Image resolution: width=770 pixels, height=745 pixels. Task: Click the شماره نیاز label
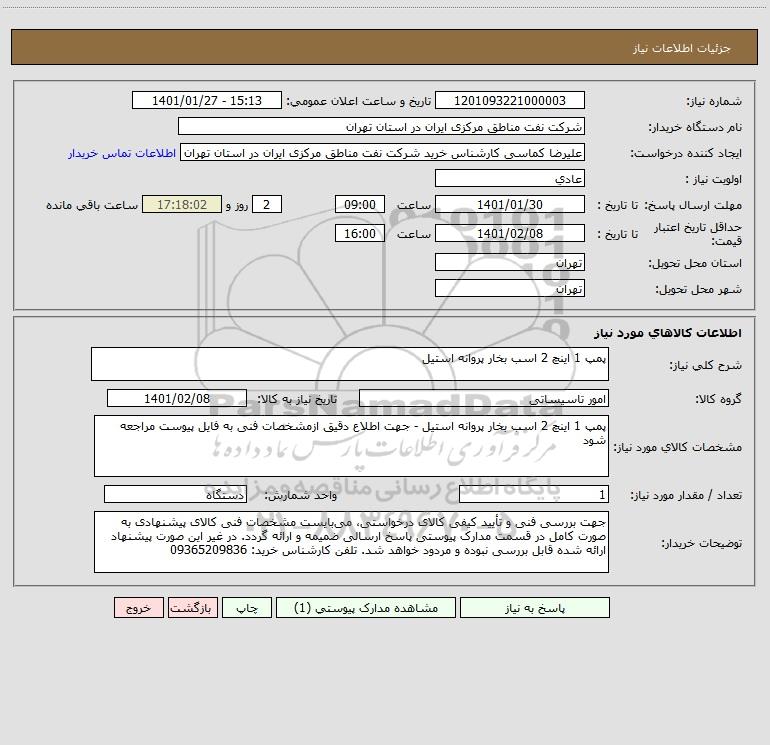[x=714, y=102]
